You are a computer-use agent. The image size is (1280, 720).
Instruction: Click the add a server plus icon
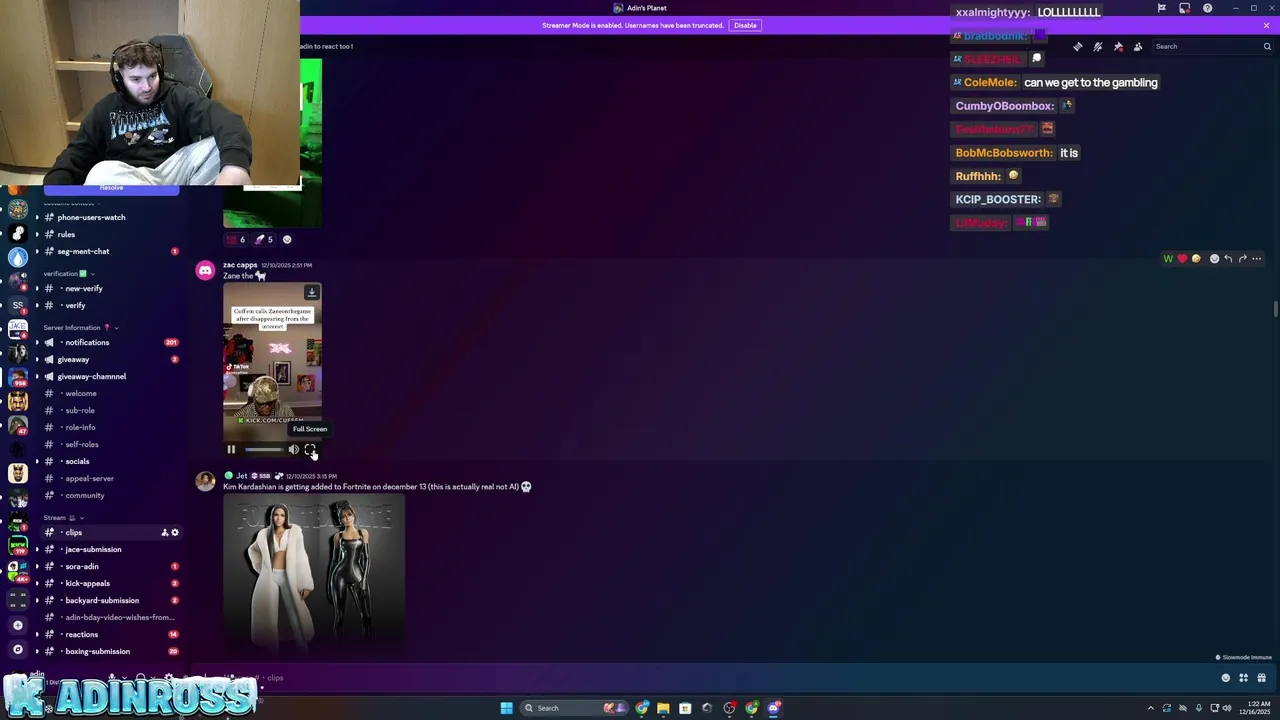(17, 625)
